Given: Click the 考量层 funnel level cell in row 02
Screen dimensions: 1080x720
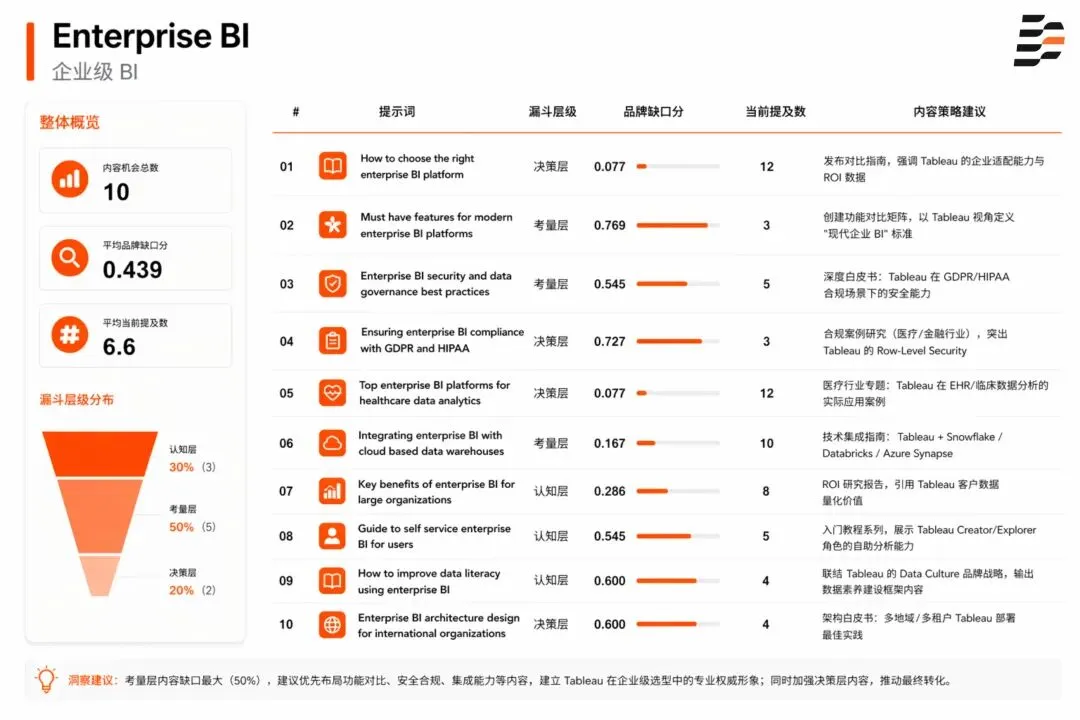Looking at the screenshot, I should (x=550, y=225).
